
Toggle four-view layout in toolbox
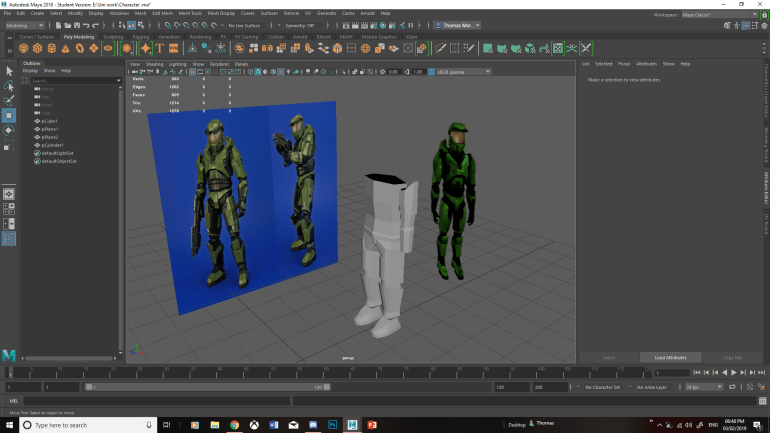pyautogui.click(x=9, y=209)
